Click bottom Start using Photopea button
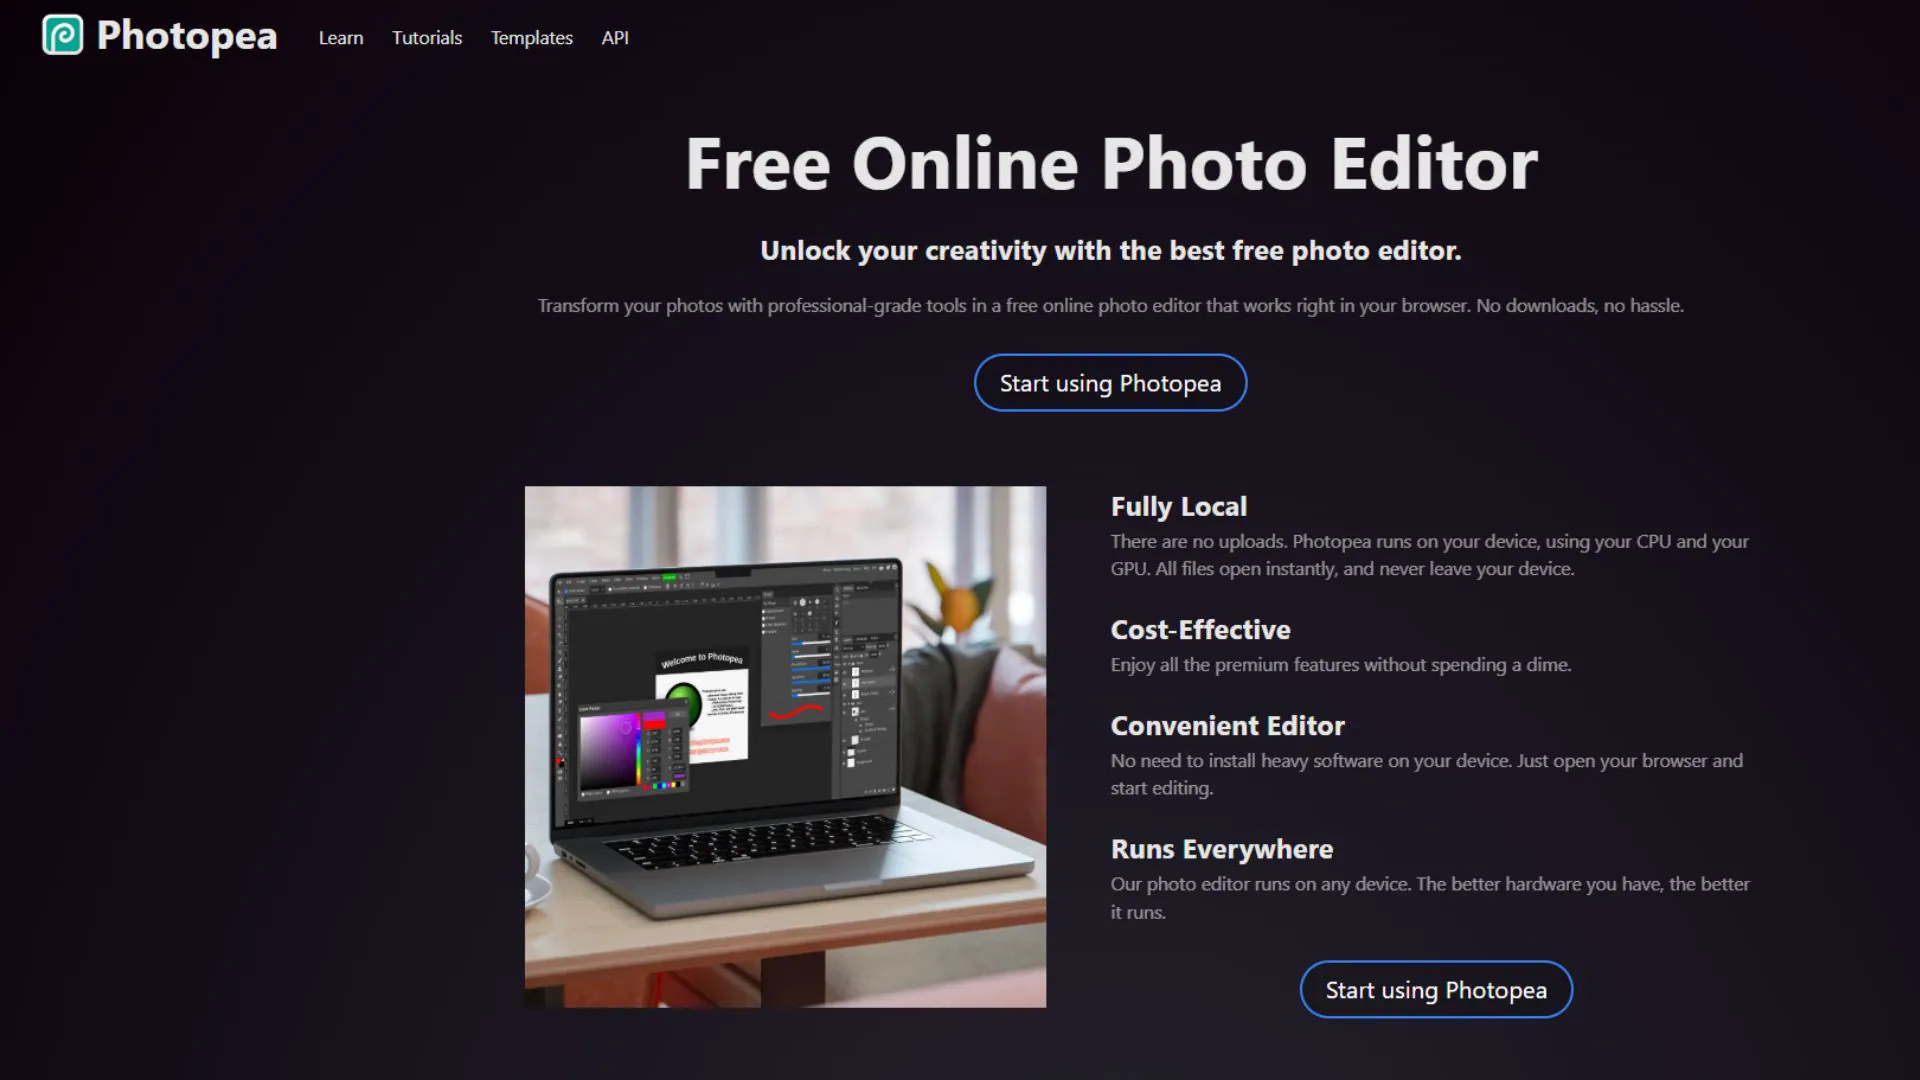Screen dimensions: 1920x1080 tap(1436, 989)
